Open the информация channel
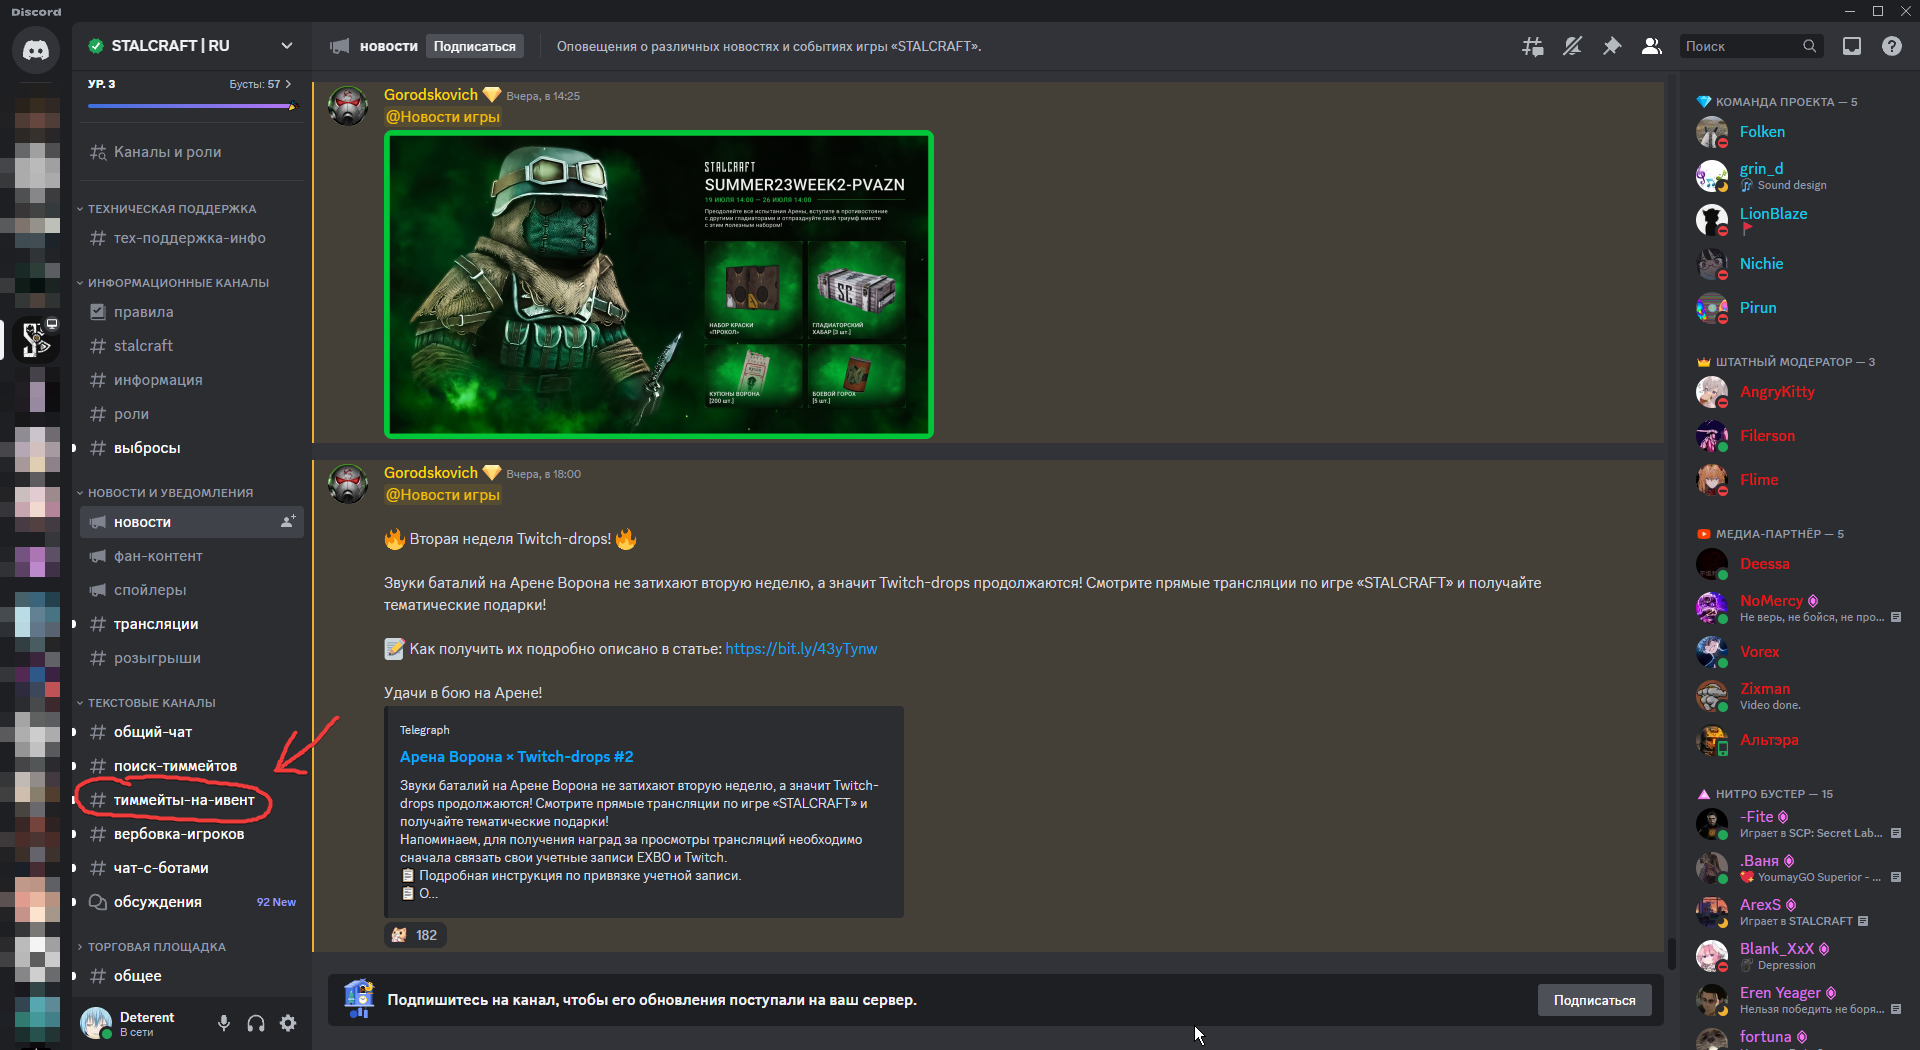Image resolution: width=1920 pixels, height=1050 pixels. [191, 380]
